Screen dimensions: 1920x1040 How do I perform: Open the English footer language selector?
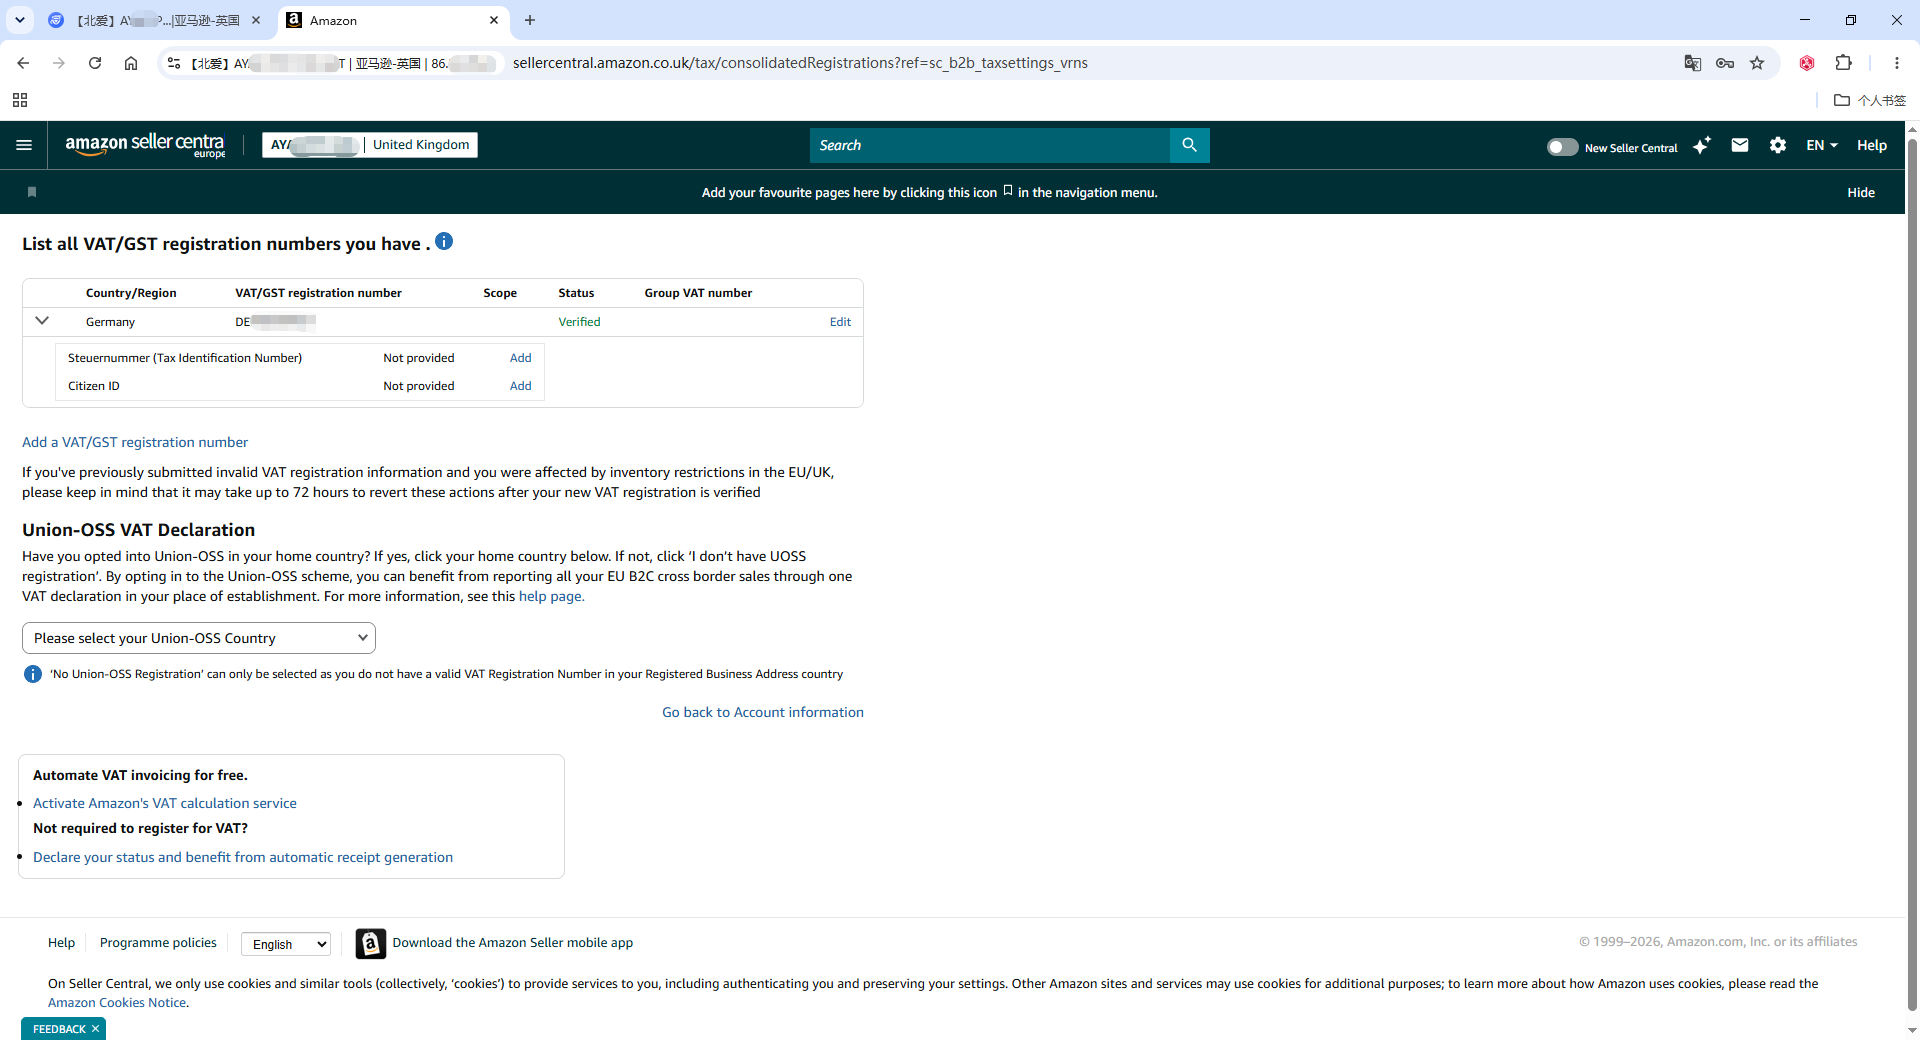coord(286,944)
